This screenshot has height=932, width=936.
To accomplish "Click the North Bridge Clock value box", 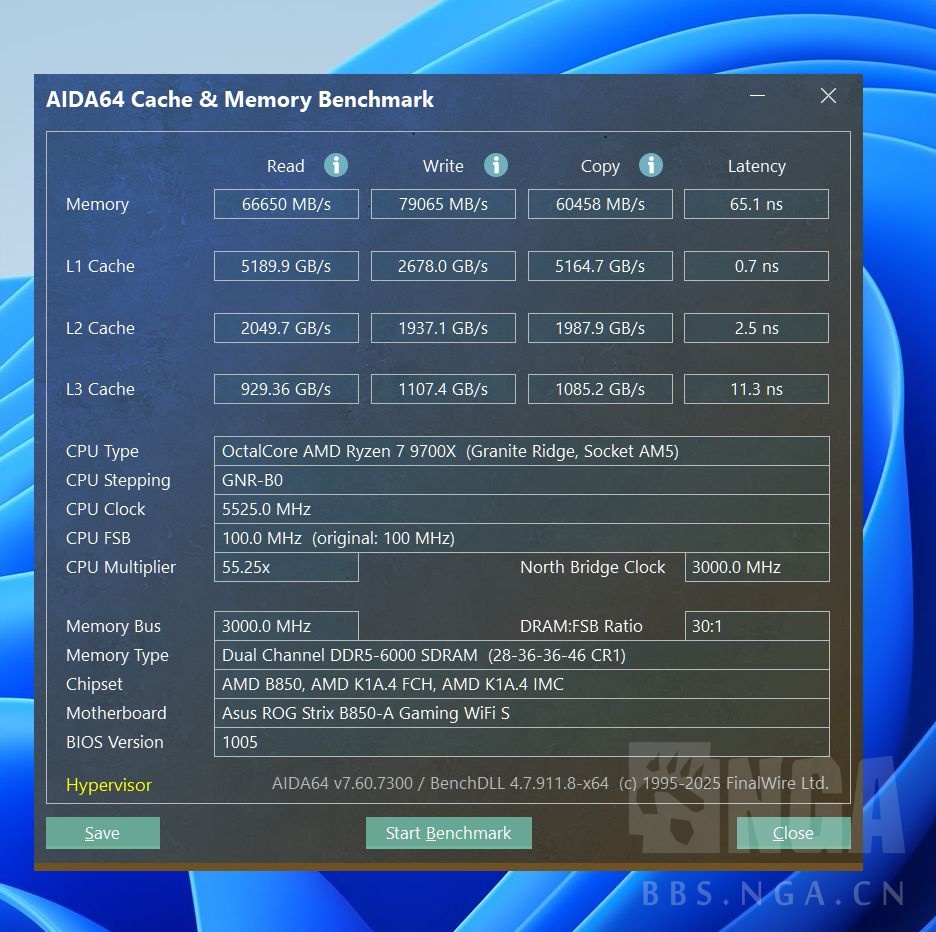I will click(756, 567).
